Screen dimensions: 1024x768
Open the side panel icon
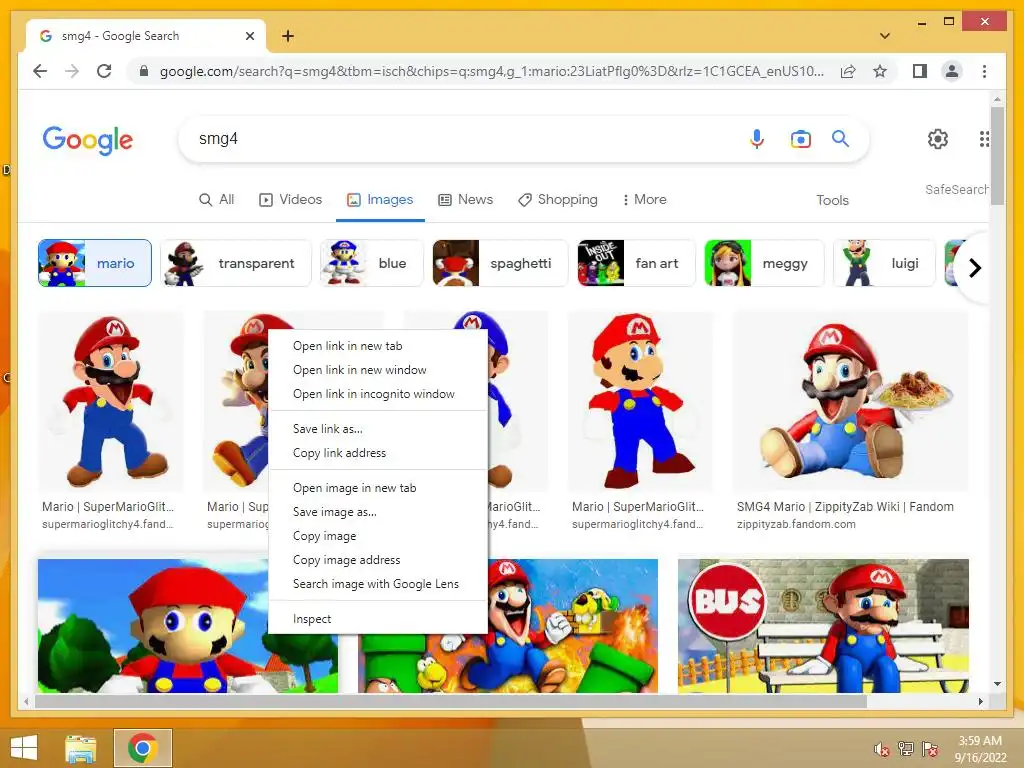[x=920, y=71]
